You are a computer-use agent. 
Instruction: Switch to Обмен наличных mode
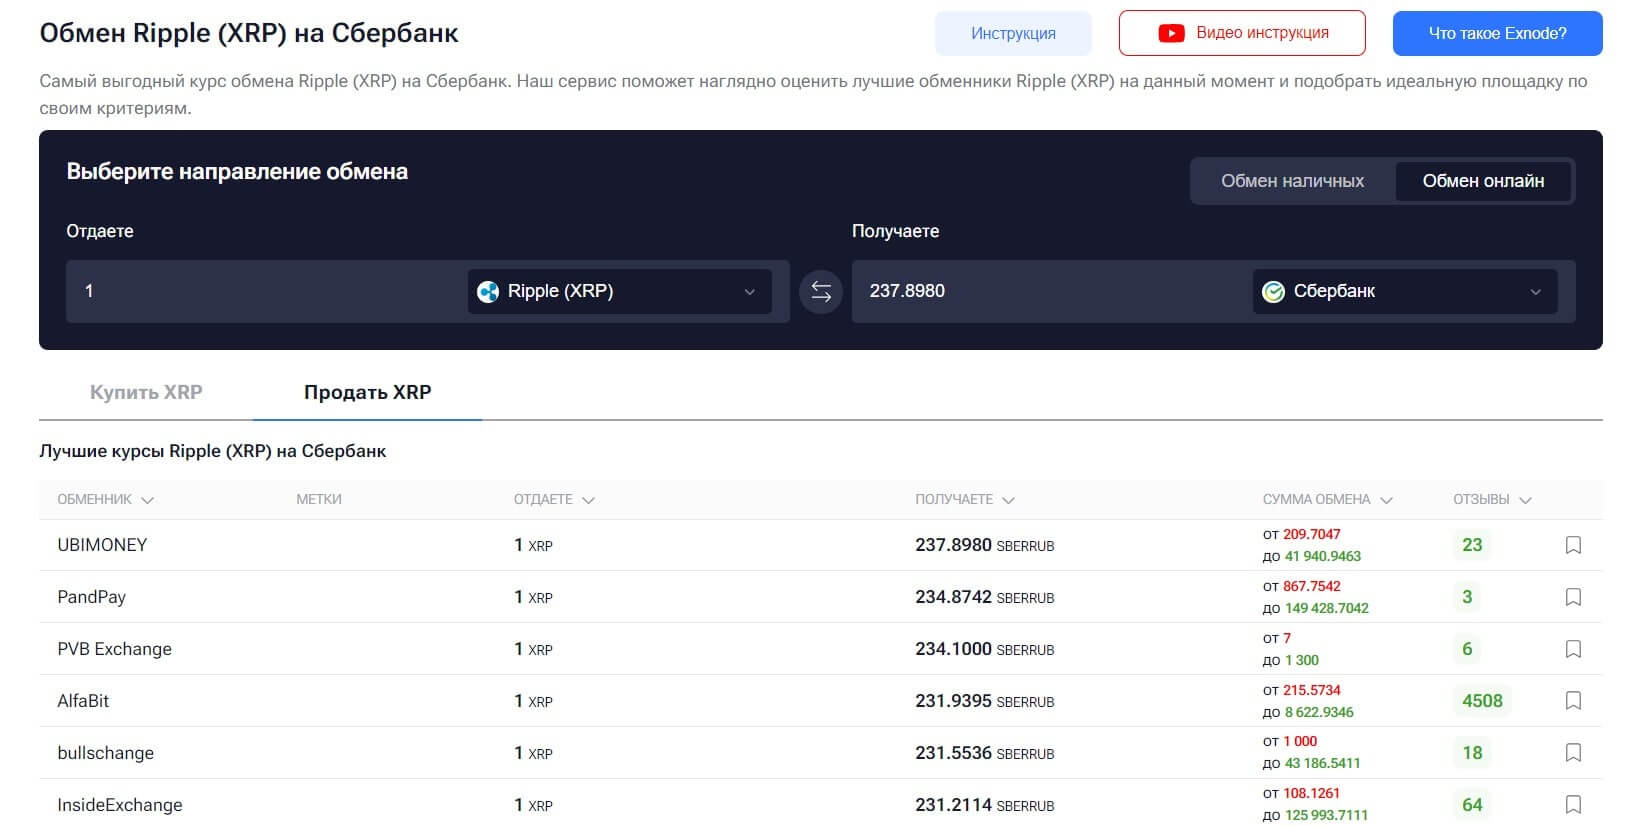(1292, 181)
